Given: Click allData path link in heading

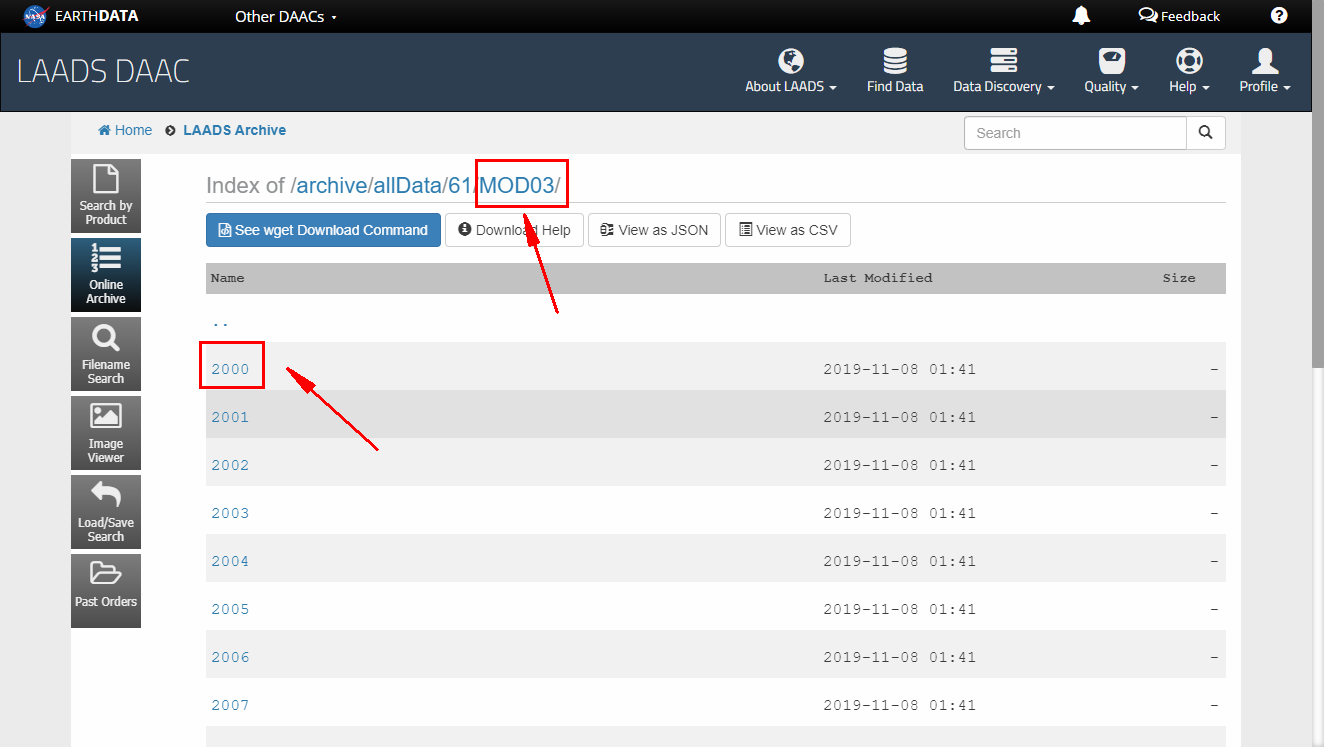Looking at the screenshot, I should click(408, 185).
